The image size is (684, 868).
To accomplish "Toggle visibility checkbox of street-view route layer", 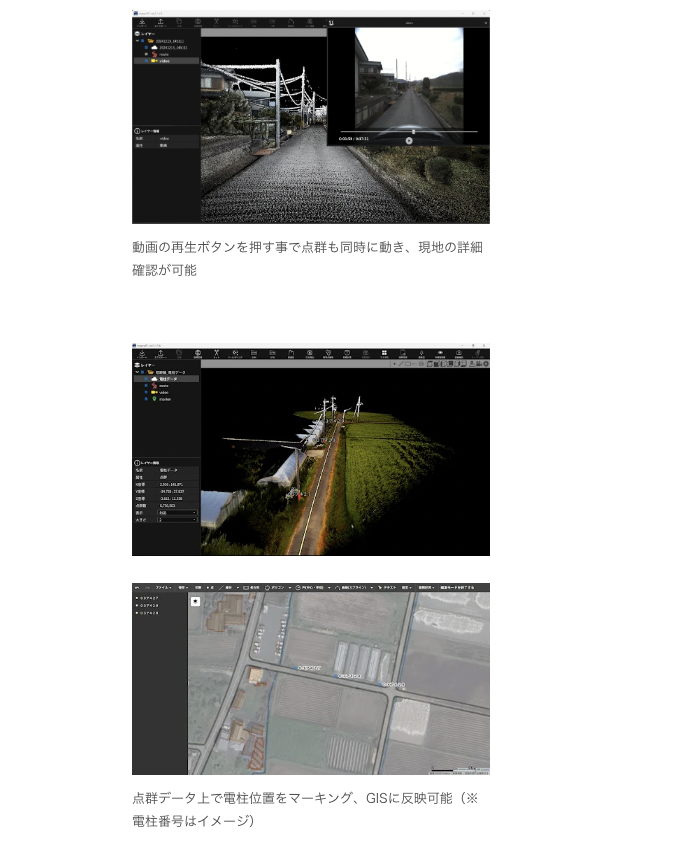I will [146, 54].
